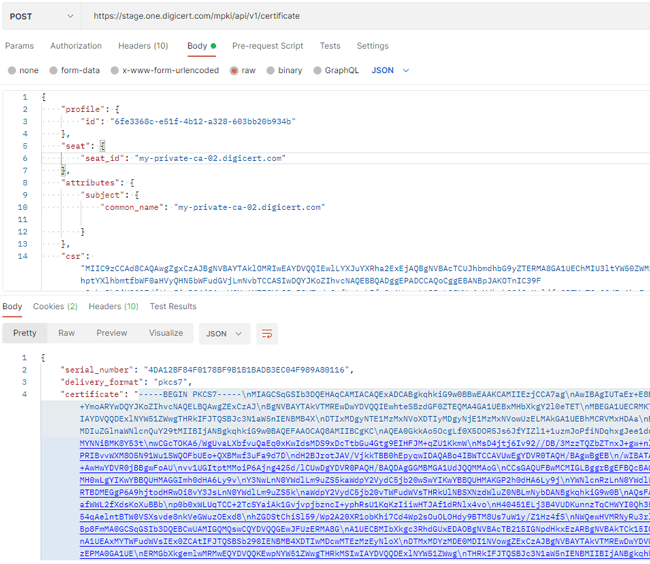Select x-www-form-urlencoded body option

(114, 71)
